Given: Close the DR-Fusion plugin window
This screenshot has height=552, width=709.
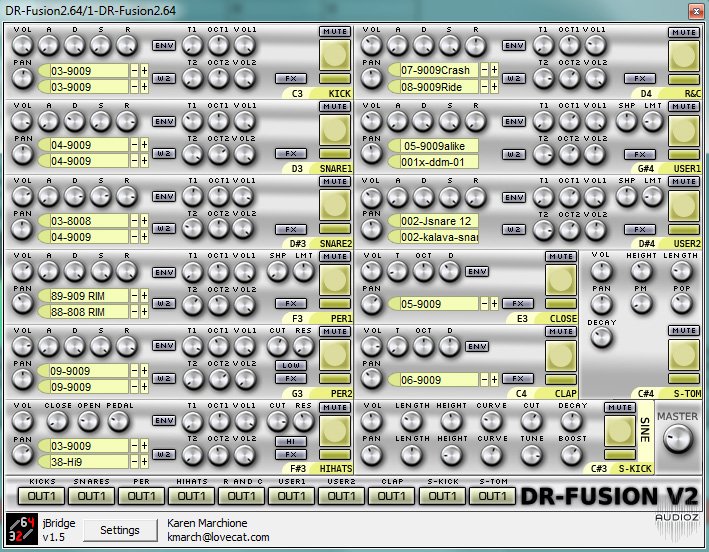Looking at the screenshot, I should (x=696, y=11).
